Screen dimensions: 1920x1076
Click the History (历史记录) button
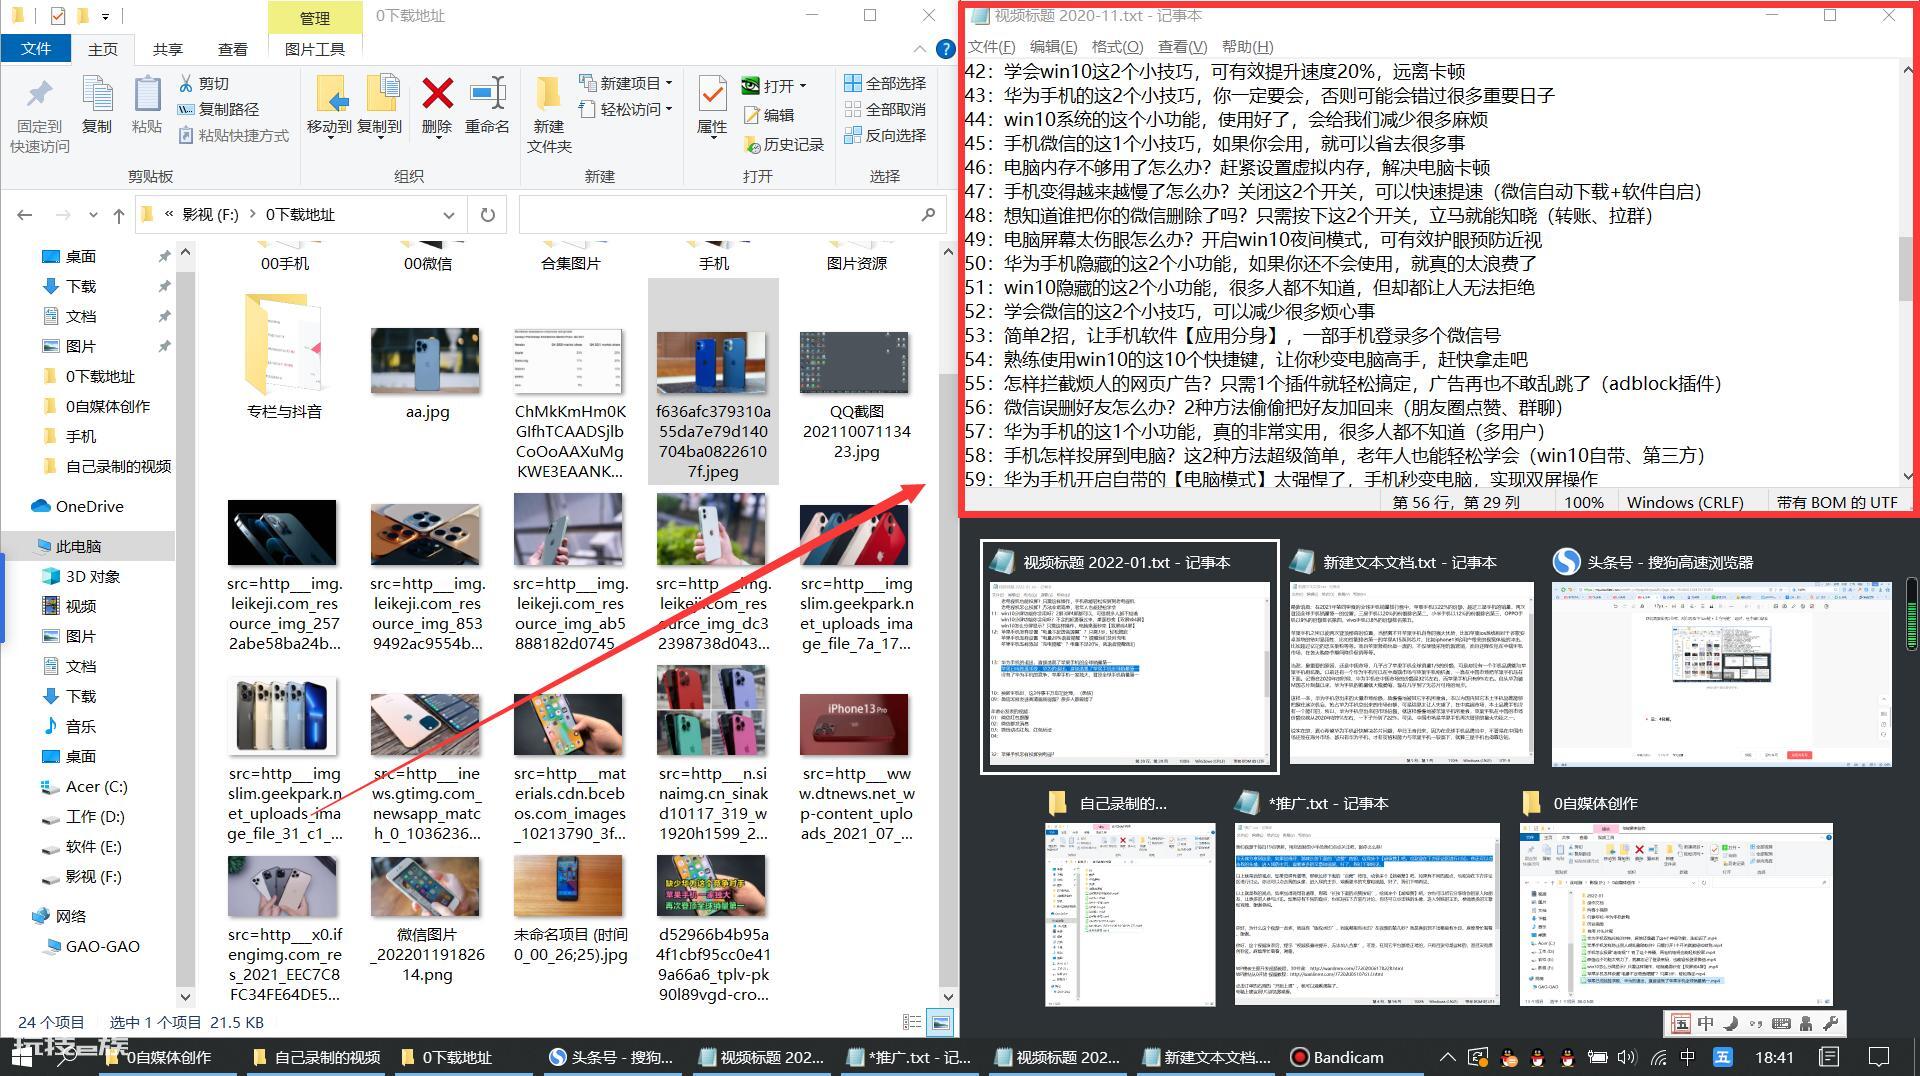[784, 145]
